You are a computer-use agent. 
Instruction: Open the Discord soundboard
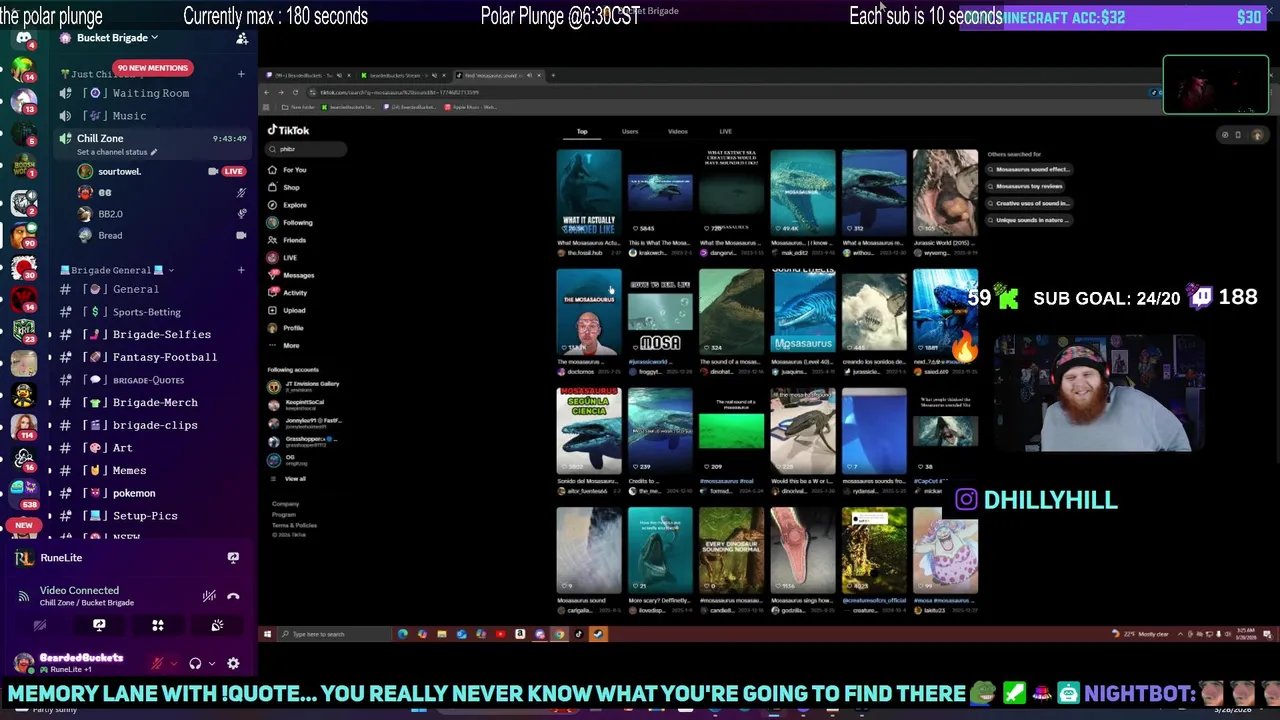[217, 626]
